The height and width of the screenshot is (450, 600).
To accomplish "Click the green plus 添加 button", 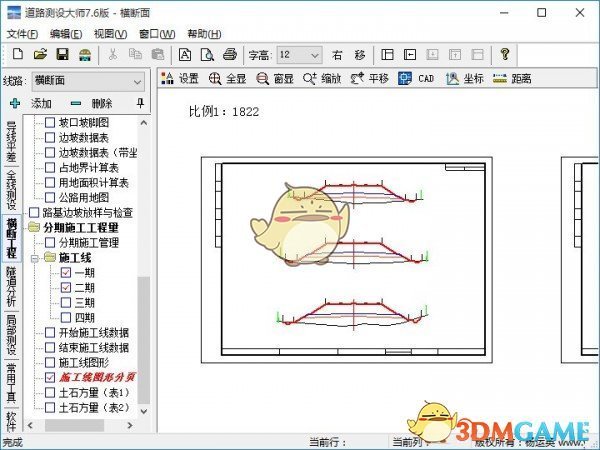I will pyautogui.click(x=31, y=103).
